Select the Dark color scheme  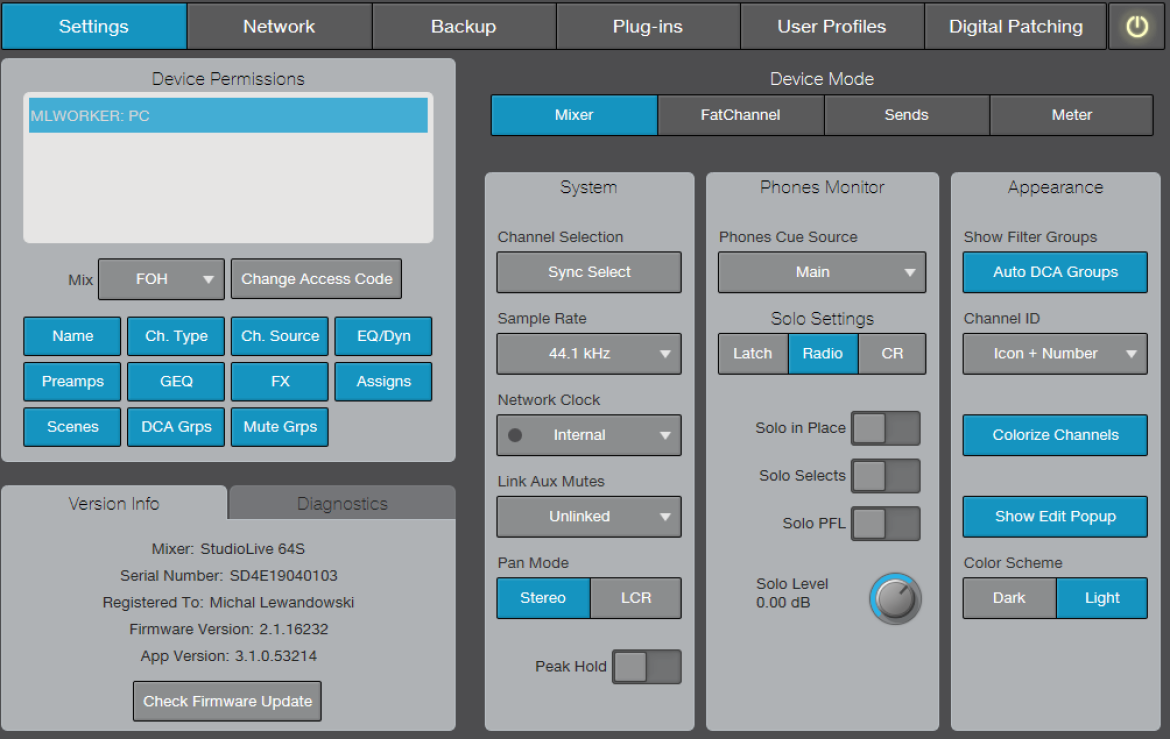click(1009, 598)
